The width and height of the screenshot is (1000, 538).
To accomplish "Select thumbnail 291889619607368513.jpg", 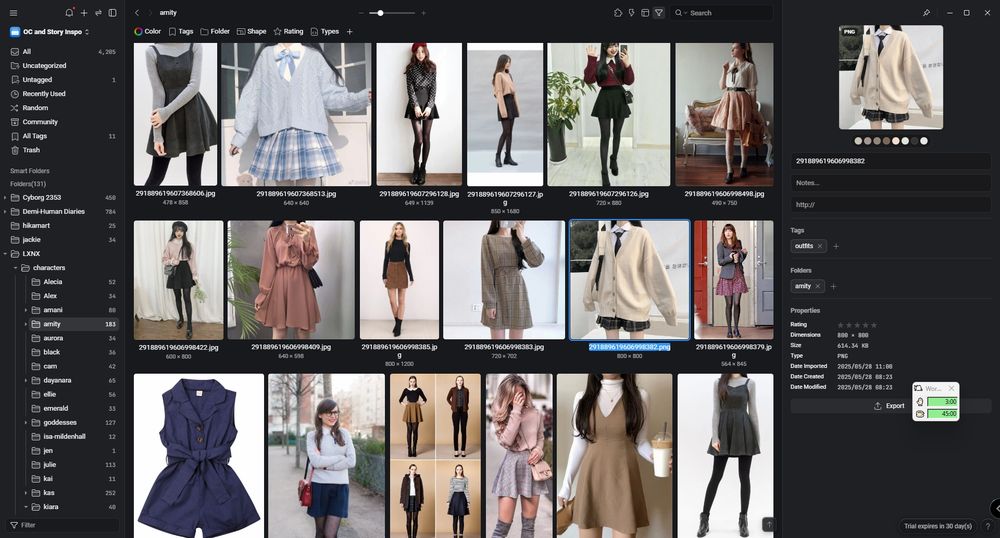I will [296, 115].
